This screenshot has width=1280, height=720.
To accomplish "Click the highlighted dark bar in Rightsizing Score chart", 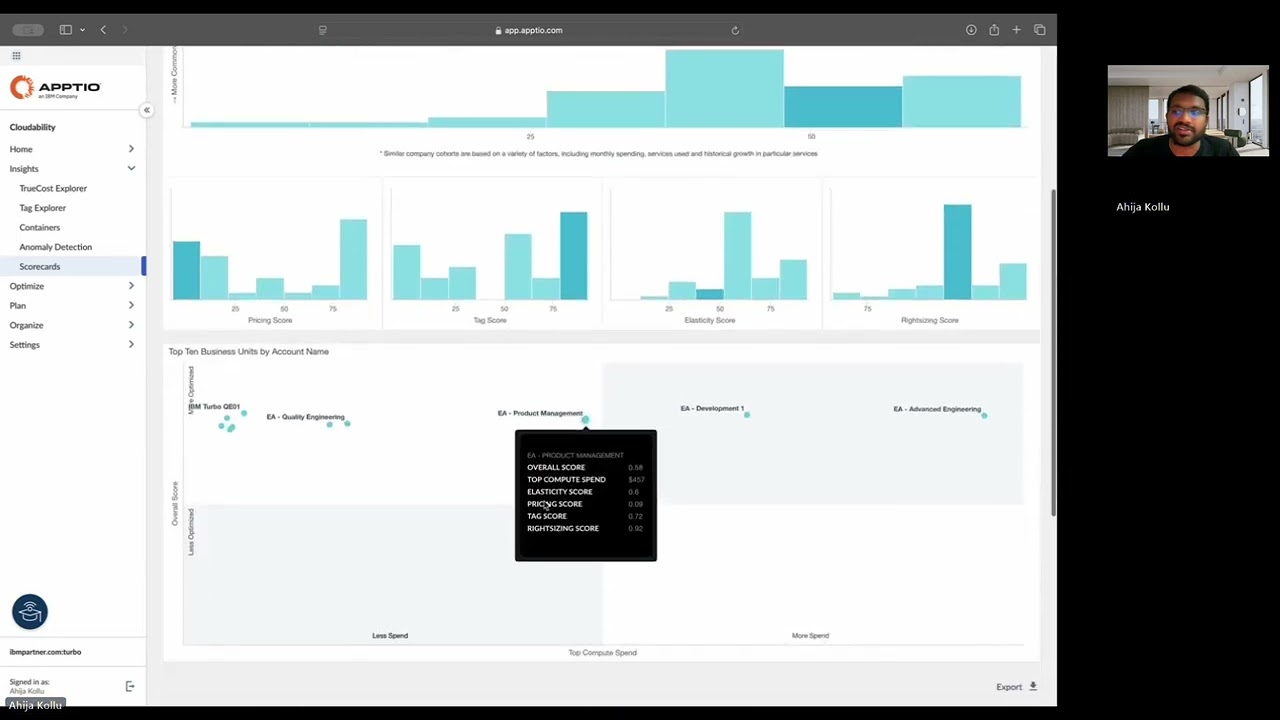I will coord(957,252).
